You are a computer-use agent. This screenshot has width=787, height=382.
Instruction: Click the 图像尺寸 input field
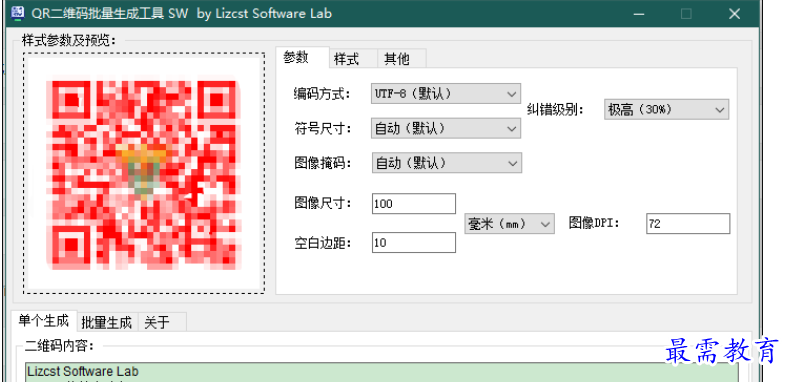point(414,204)
